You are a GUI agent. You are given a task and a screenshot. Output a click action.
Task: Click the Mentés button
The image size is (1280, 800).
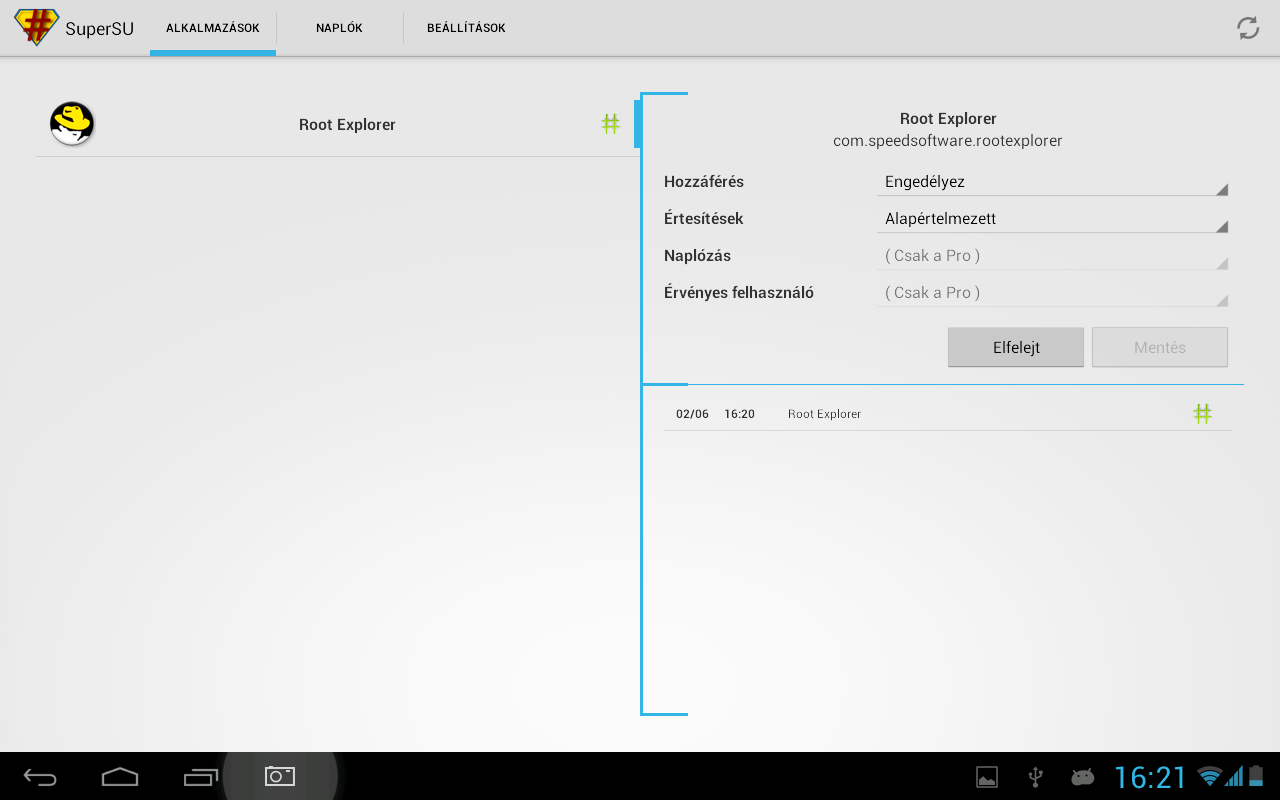[x=1160, y=347]
